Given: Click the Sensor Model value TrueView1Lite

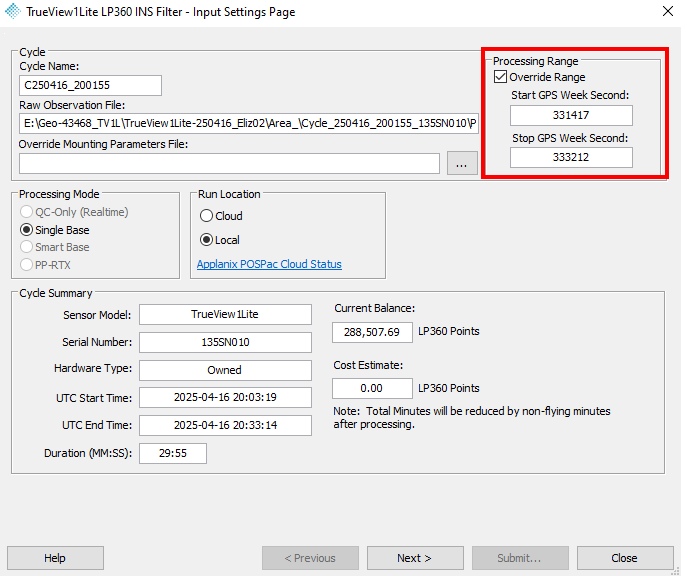Looking at the screenshot, I should coord(225,314).
